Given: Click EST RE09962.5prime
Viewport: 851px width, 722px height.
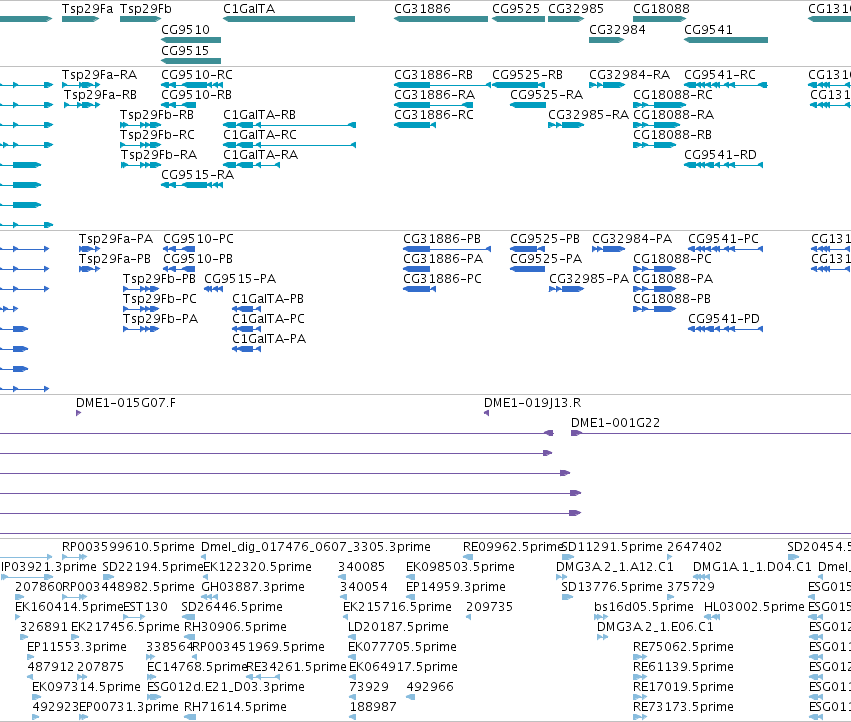Looking at the screenshot, I should pos(468,556).
